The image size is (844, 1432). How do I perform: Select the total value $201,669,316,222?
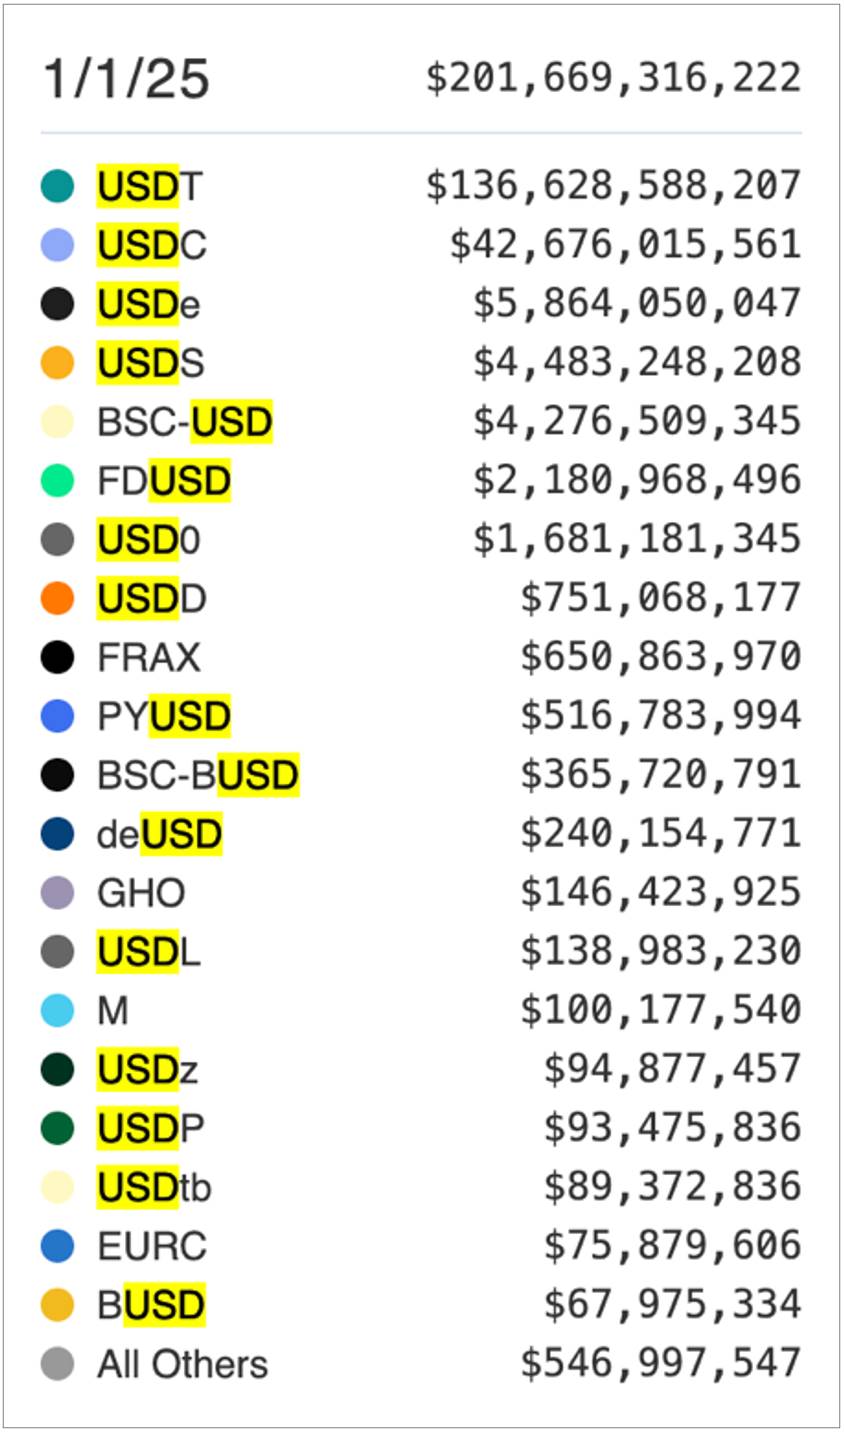614,79
